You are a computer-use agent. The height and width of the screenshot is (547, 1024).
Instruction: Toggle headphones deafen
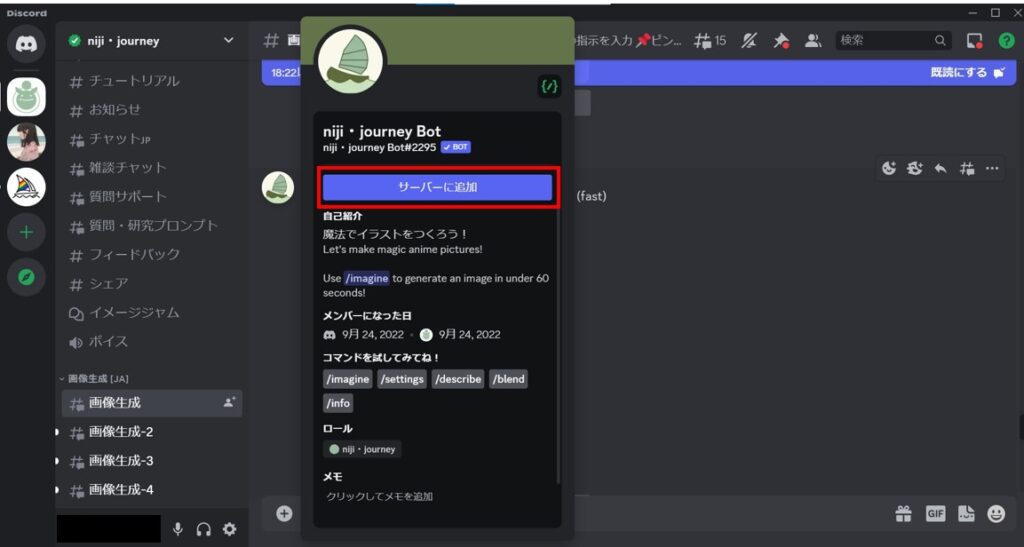pyautogui.click(x=204, y=529)
